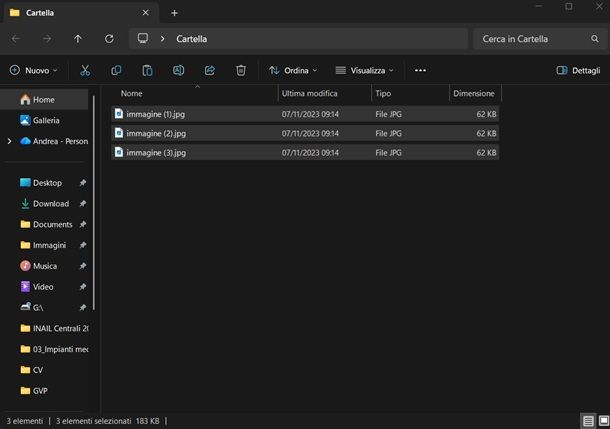
Task: Open Desktop in the sidebar
Action: tap(46, 183)
